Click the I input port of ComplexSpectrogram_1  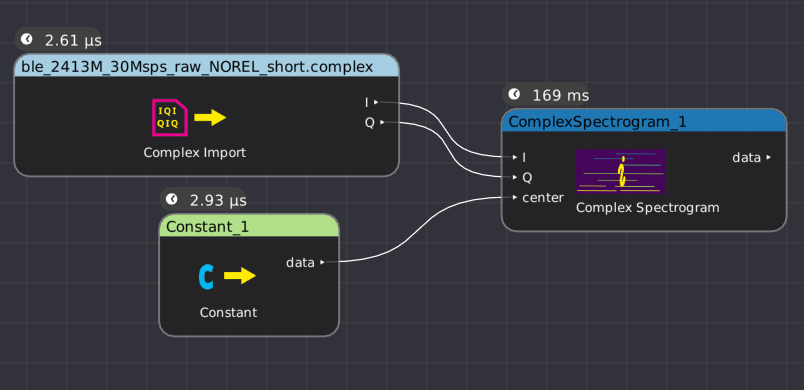(x=515, y=157)
